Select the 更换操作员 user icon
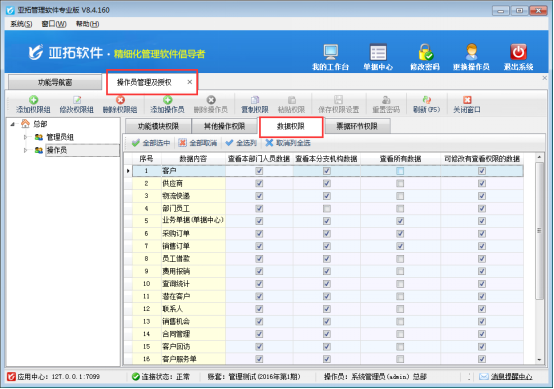The height and width of the screenshot is (389, 554). point(471,53)
